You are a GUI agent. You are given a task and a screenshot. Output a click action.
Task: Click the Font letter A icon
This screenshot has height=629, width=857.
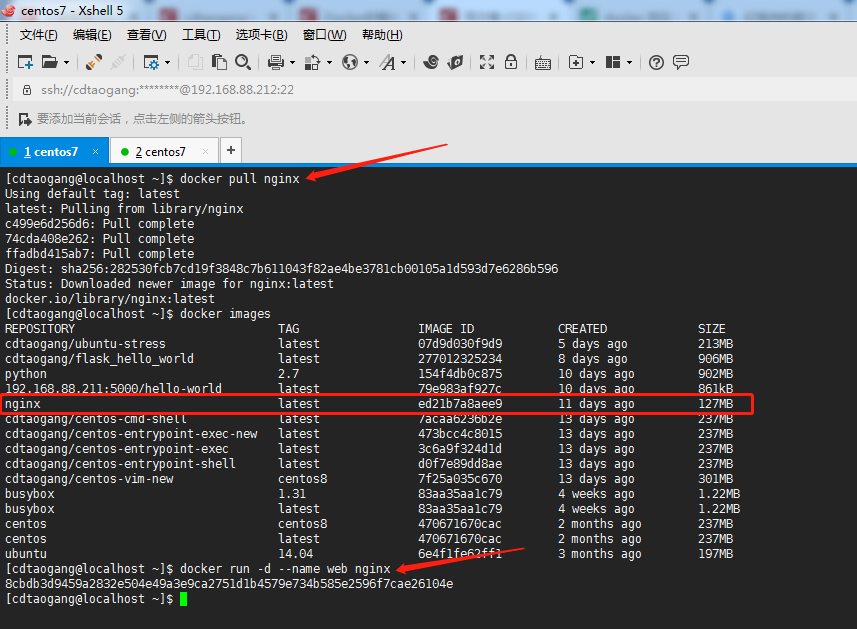[x=388, y=62]
